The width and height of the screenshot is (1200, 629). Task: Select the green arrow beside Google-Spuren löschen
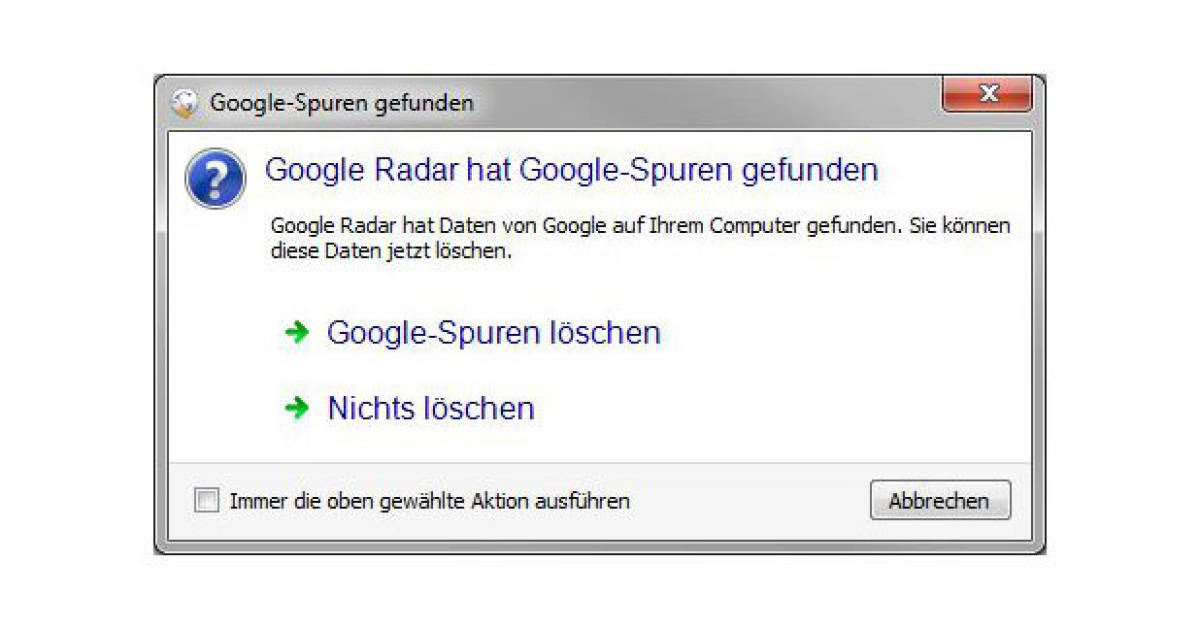click(296, 332)
